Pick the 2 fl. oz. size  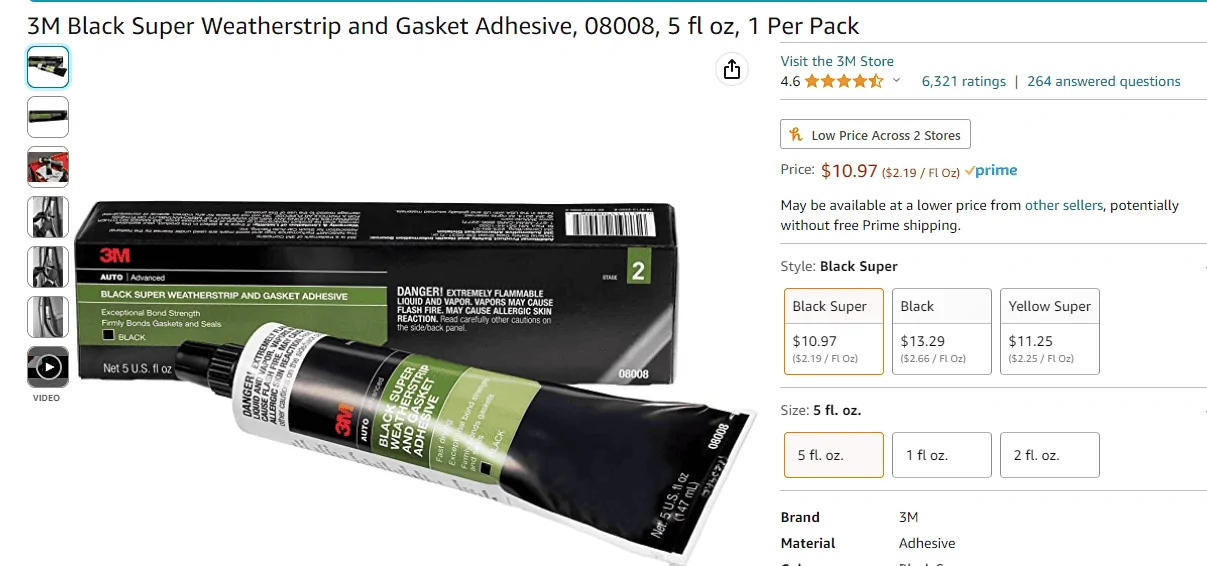tap(1050, 455)
